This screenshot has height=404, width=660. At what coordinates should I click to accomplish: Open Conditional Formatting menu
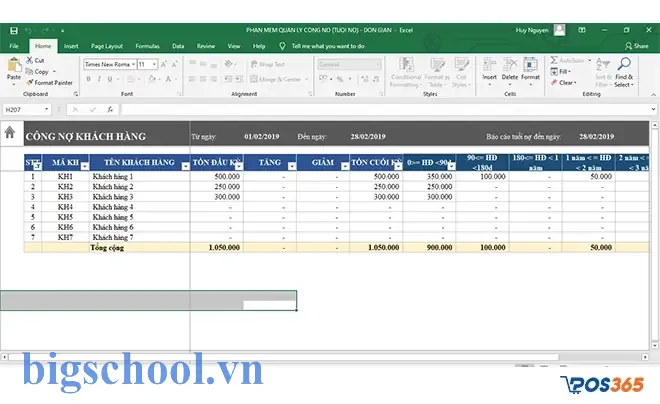tap(406, 72)
